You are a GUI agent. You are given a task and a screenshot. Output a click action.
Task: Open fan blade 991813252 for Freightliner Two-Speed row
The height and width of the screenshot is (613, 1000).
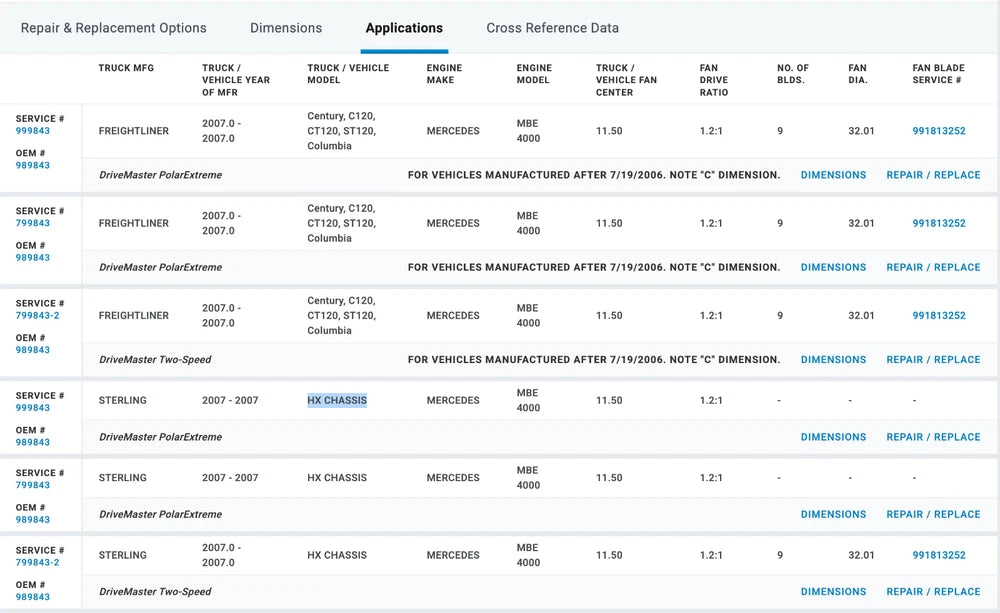pos(938,316)
